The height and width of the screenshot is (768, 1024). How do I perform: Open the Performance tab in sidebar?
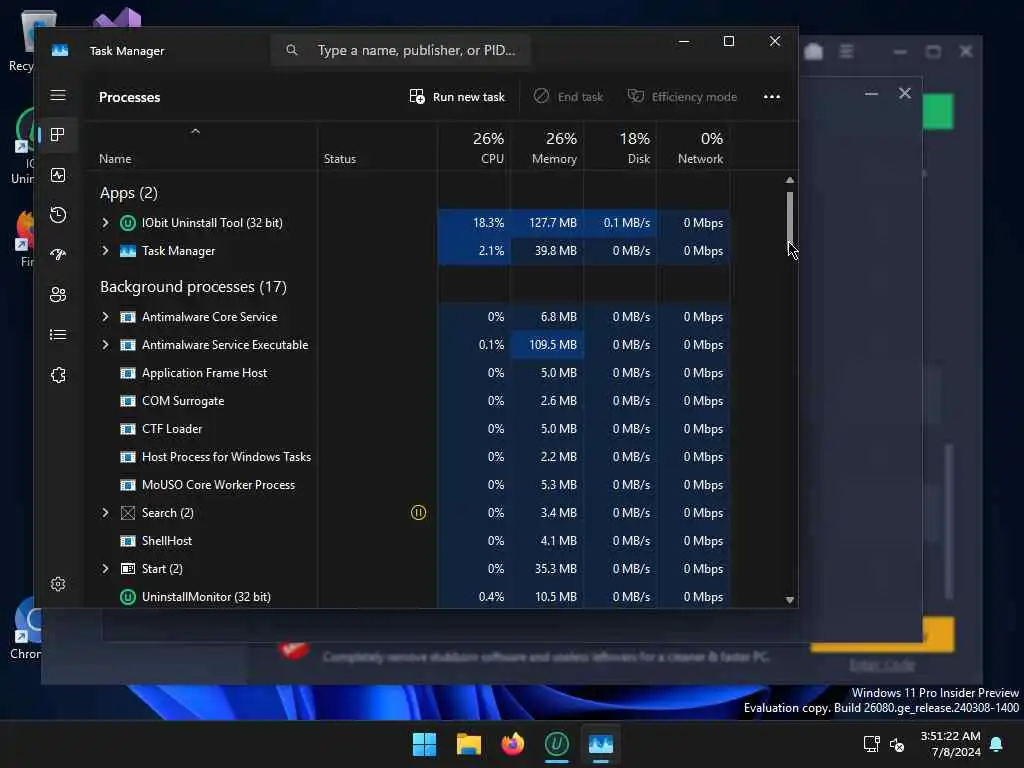pyautogui.click(x=57, y=175)
